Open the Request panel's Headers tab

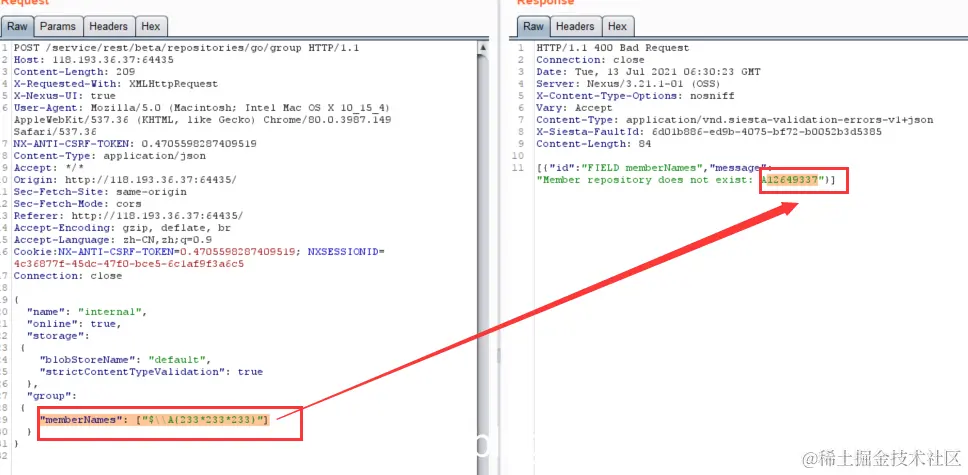pos(108,27)
